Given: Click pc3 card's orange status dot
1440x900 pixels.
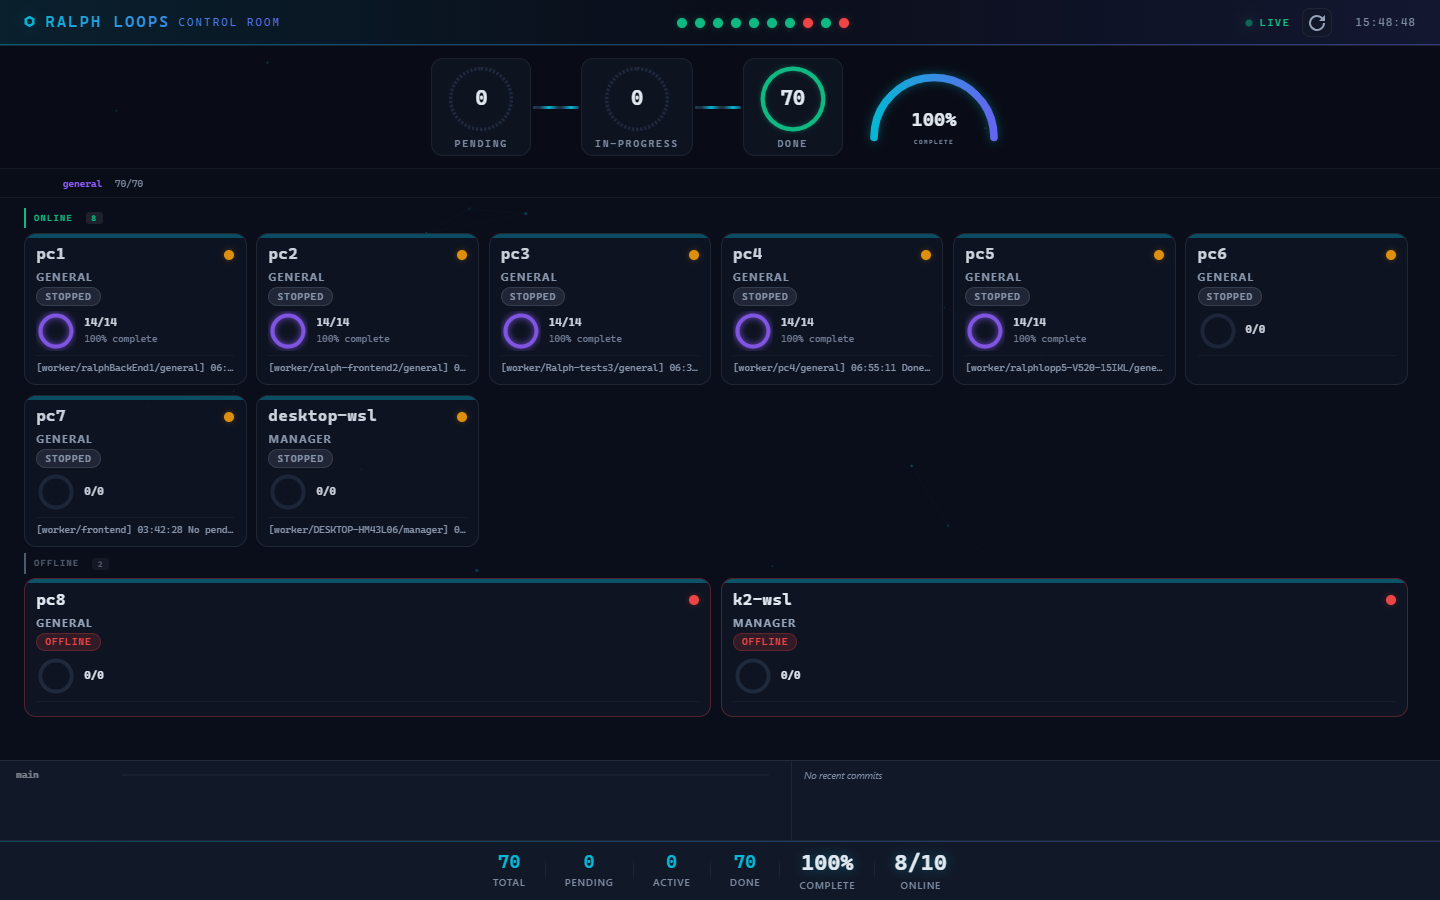Looking at the screenshot, I should tap(694, 255).
